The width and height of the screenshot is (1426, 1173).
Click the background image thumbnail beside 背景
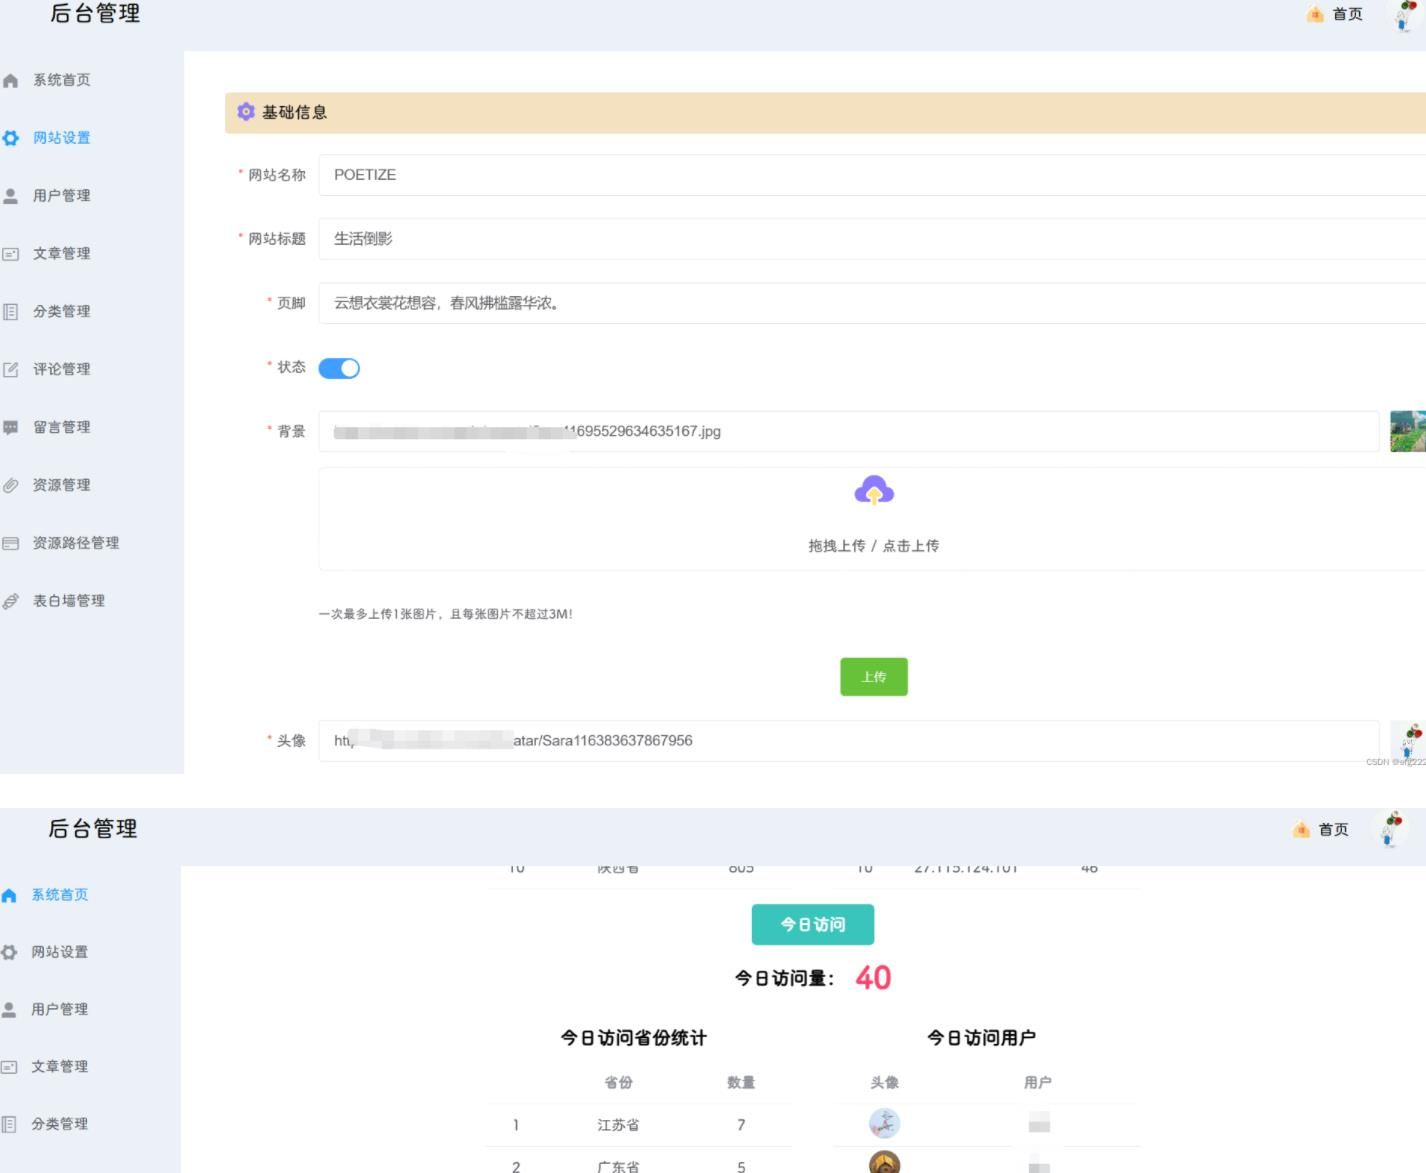tap(1409, 431)
